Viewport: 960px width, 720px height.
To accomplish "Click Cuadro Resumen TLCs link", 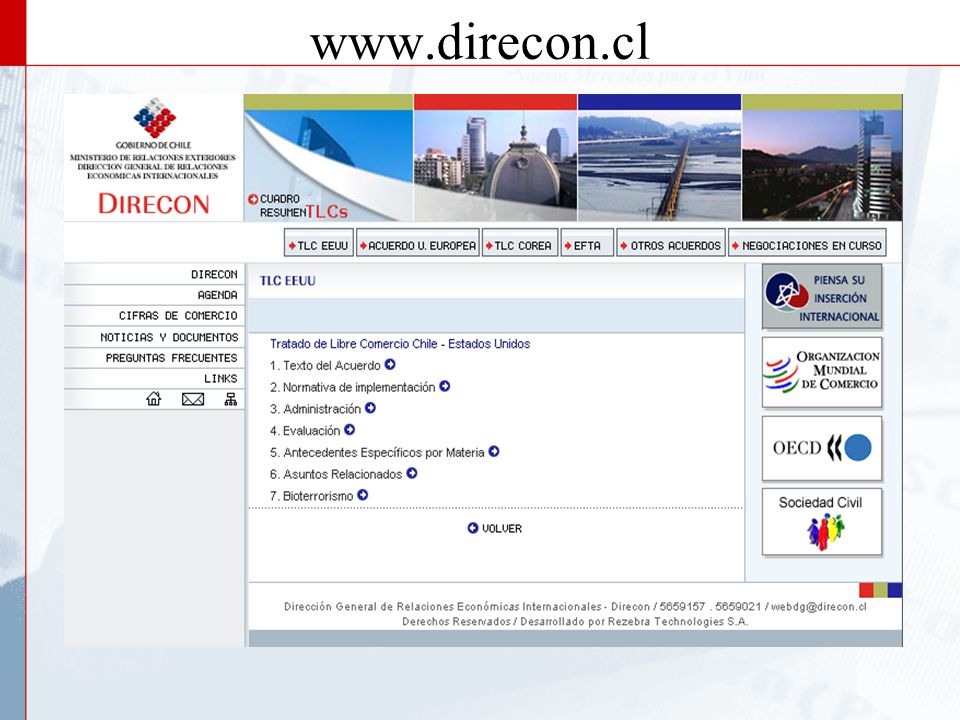I will [x=303, y=206].
